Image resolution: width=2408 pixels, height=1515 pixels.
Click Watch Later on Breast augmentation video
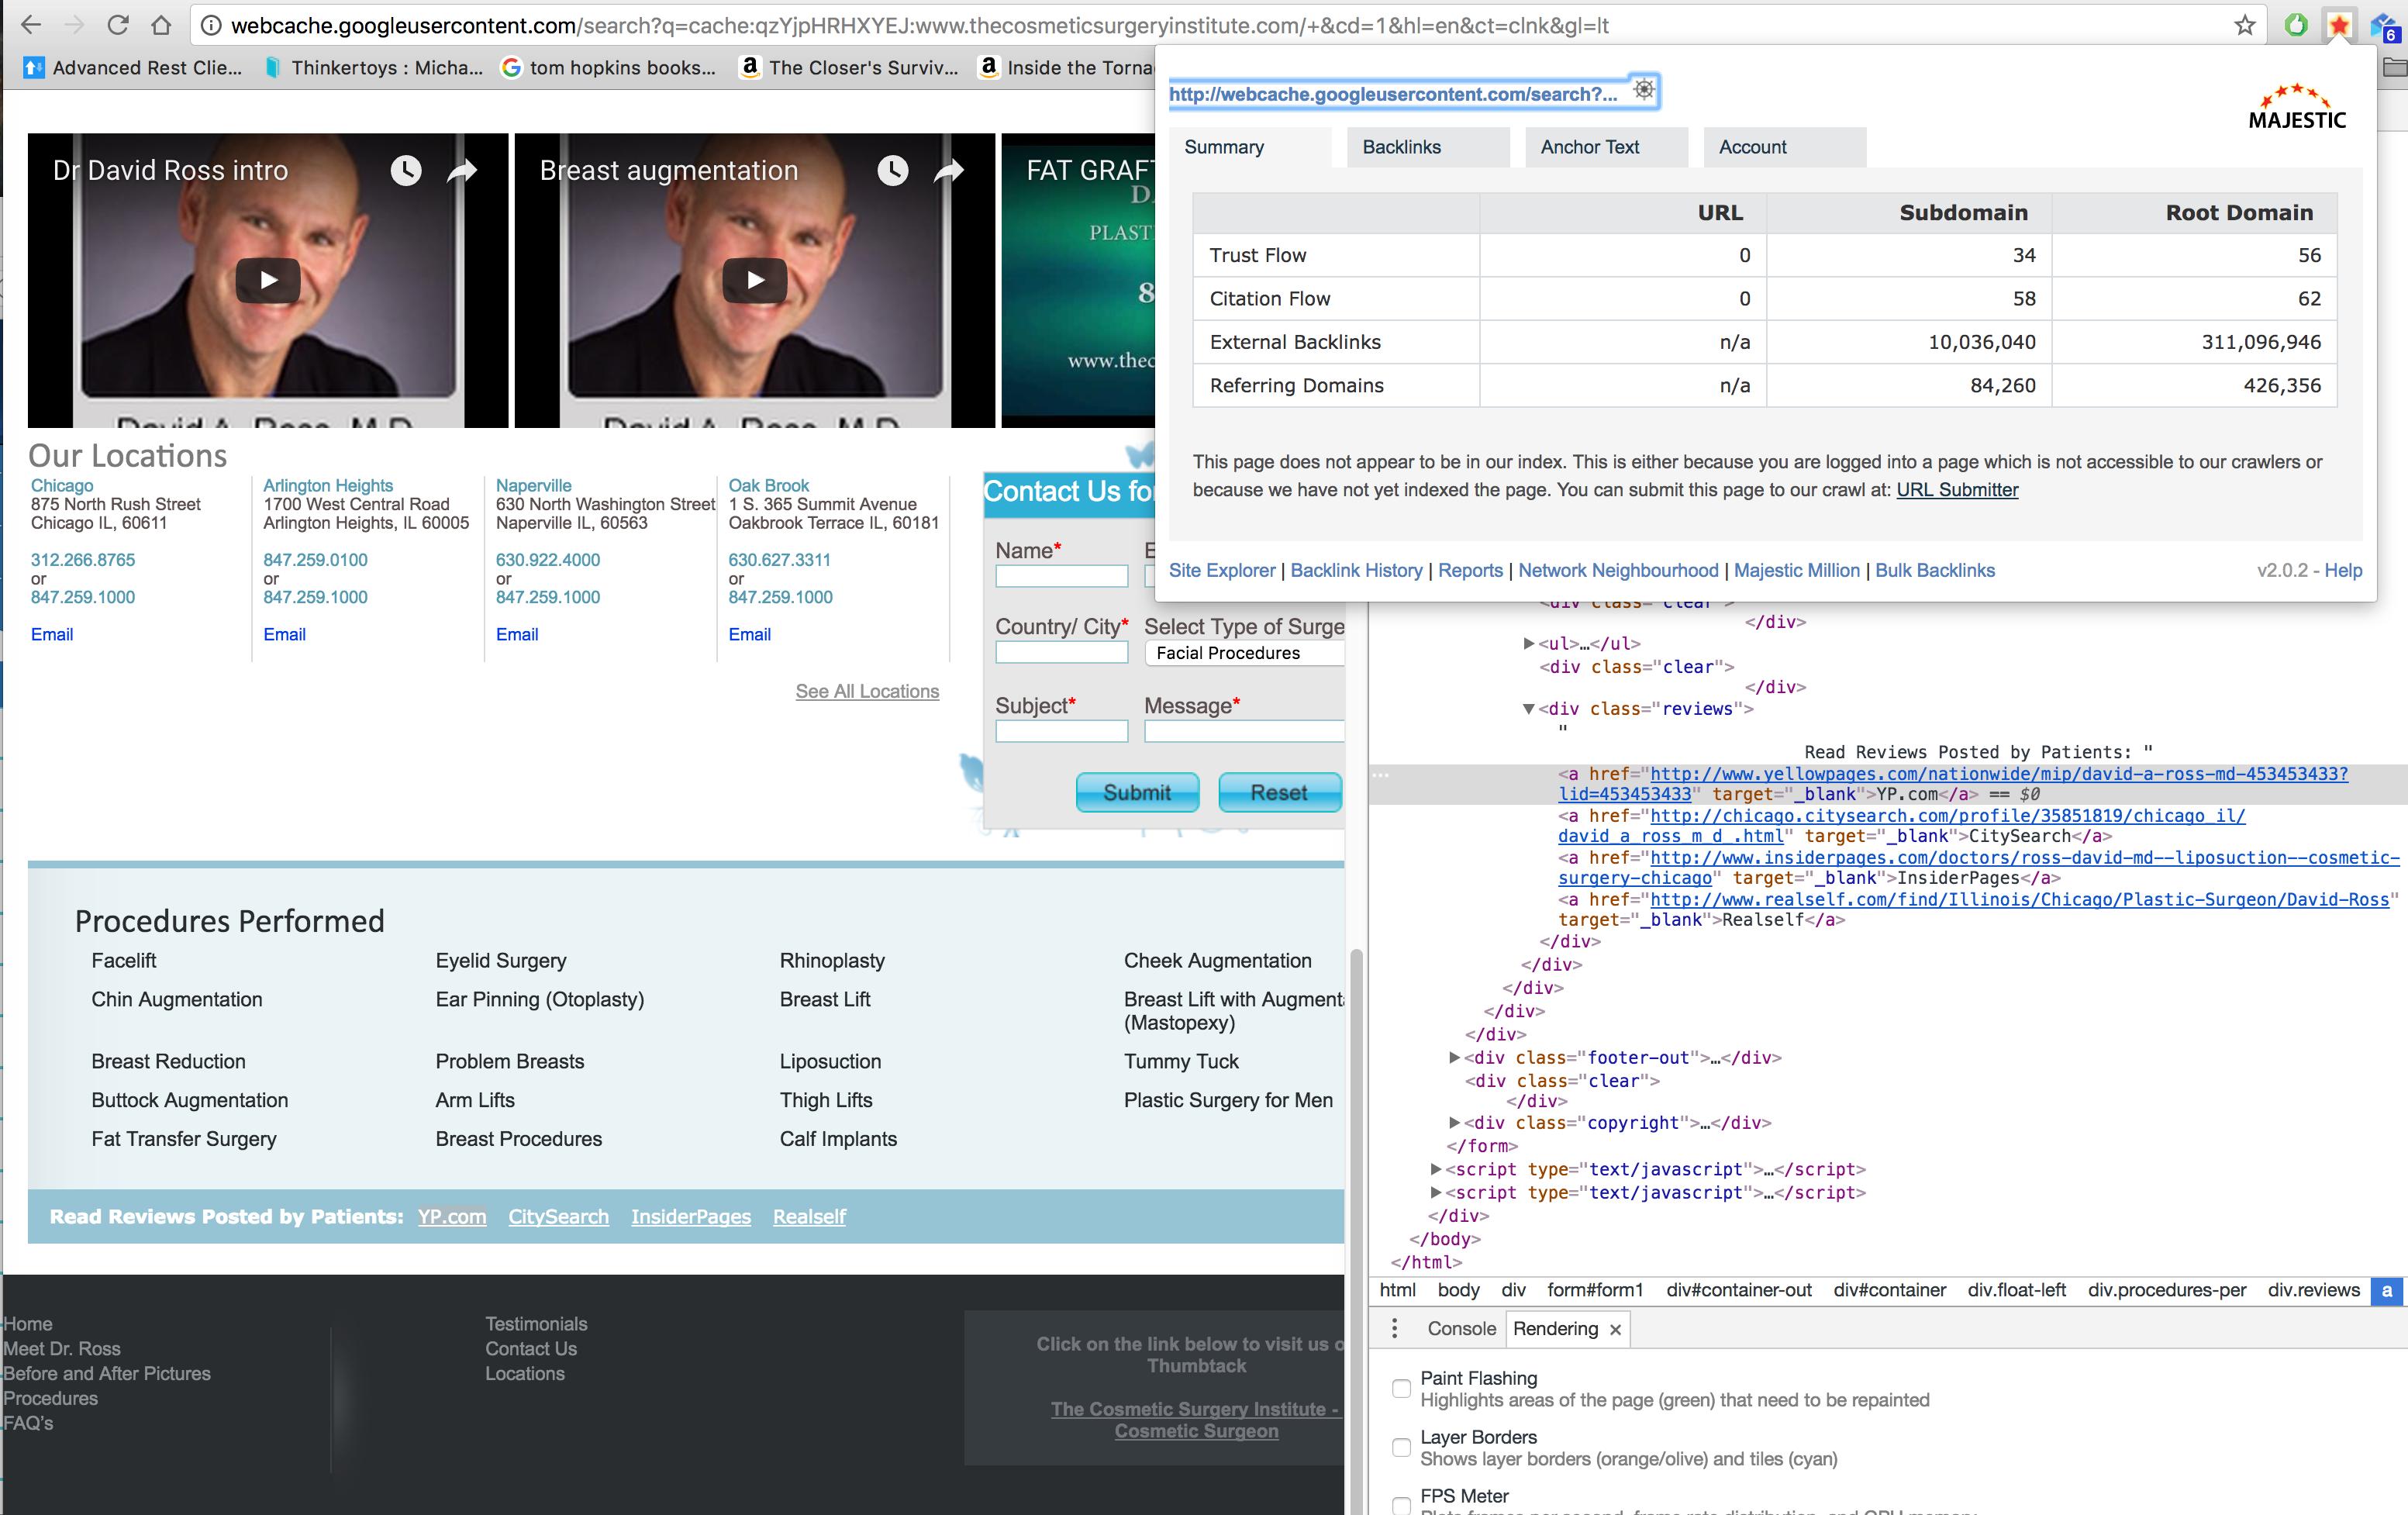click(893, 170)
